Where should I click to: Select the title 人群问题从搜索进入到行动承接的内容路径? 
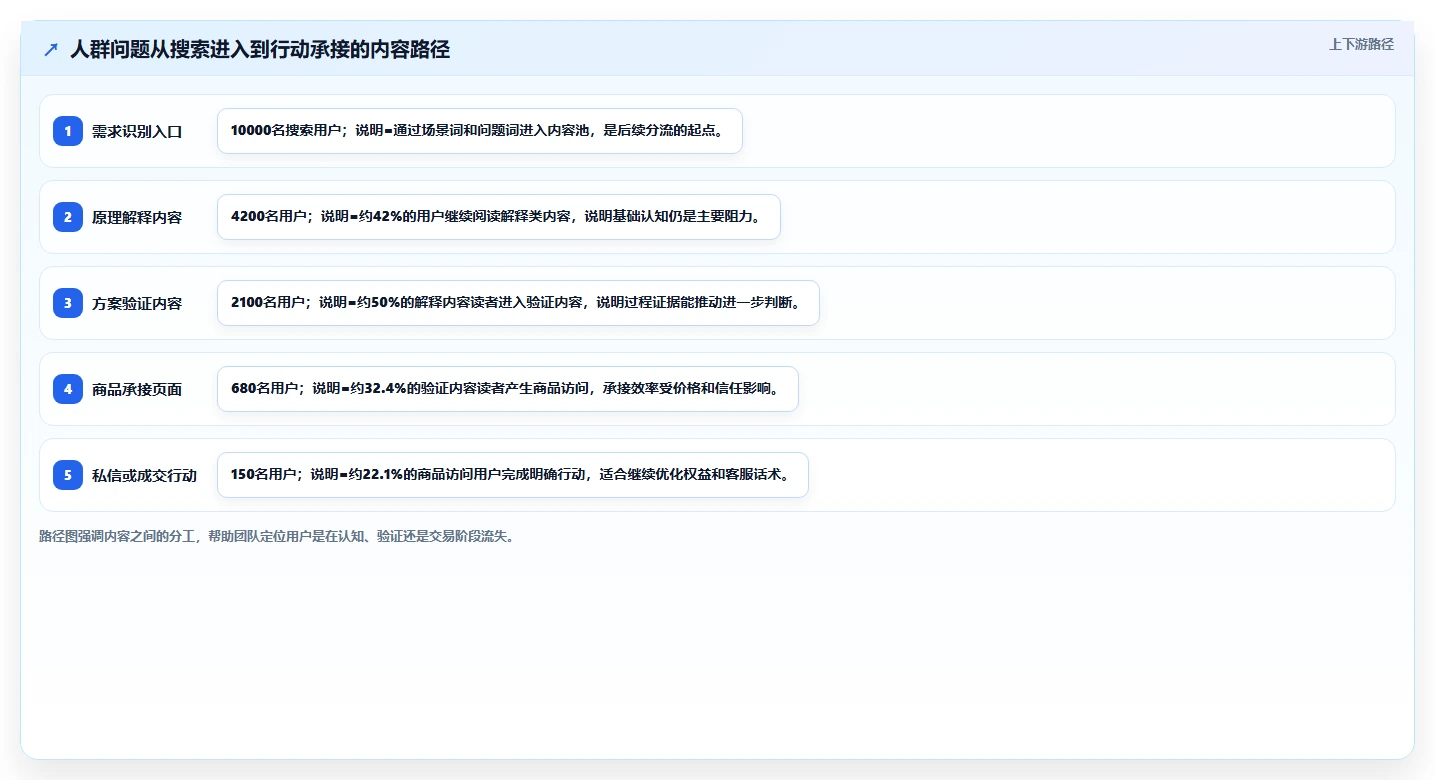tap(260, 49)
